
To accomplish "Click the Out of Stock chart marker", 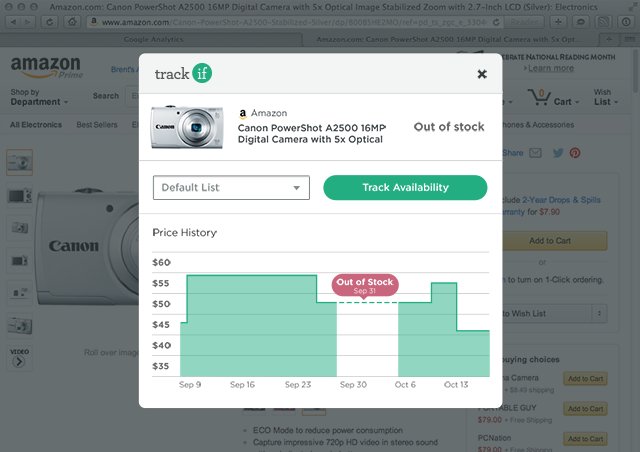I will (x=364, y=285).
